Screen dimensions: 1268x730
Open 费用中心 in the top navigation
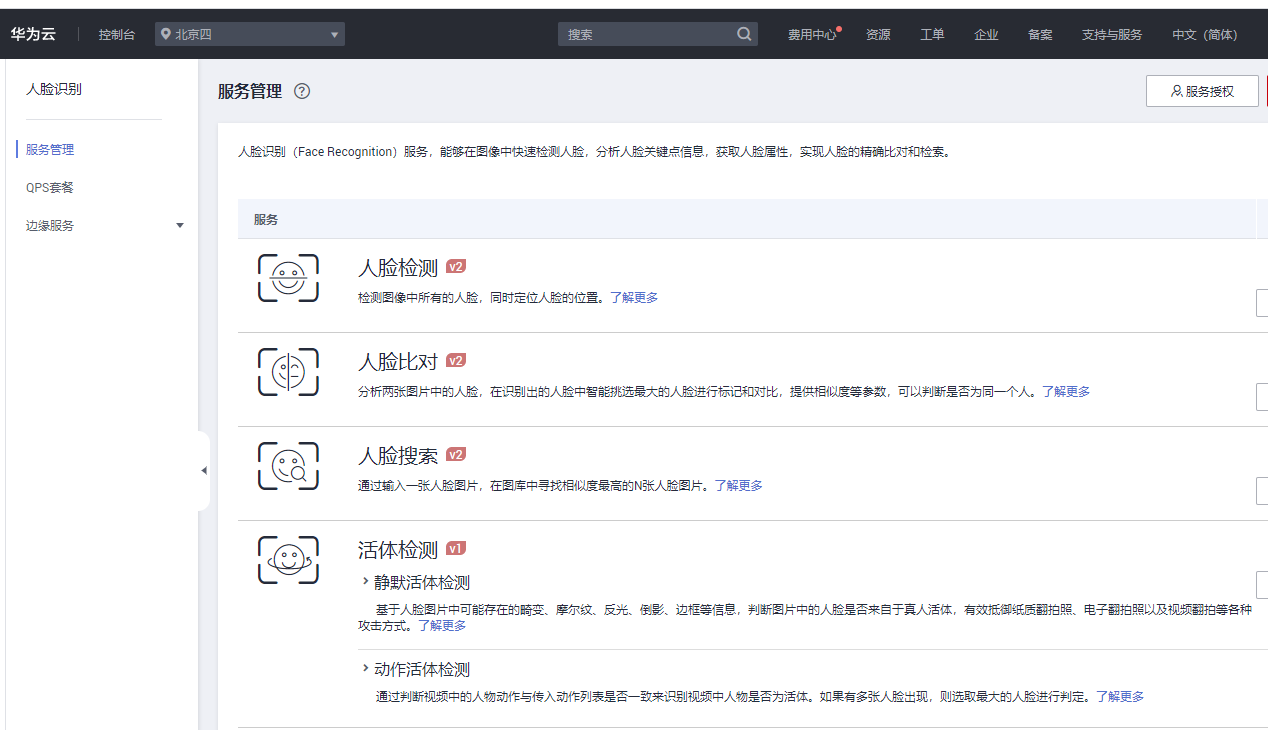[811, 34]
